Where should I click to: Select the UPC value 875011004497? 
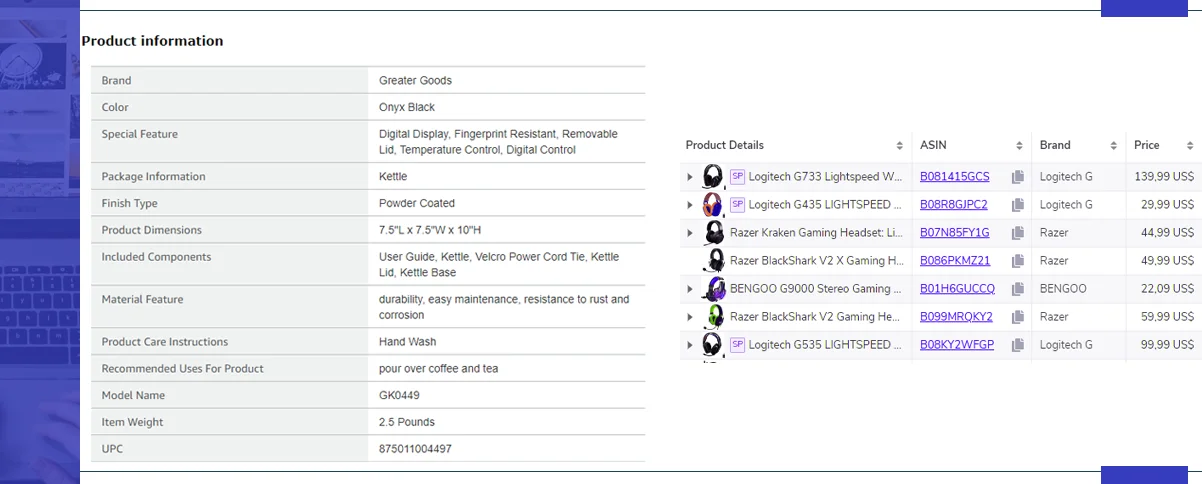point(415,449)
